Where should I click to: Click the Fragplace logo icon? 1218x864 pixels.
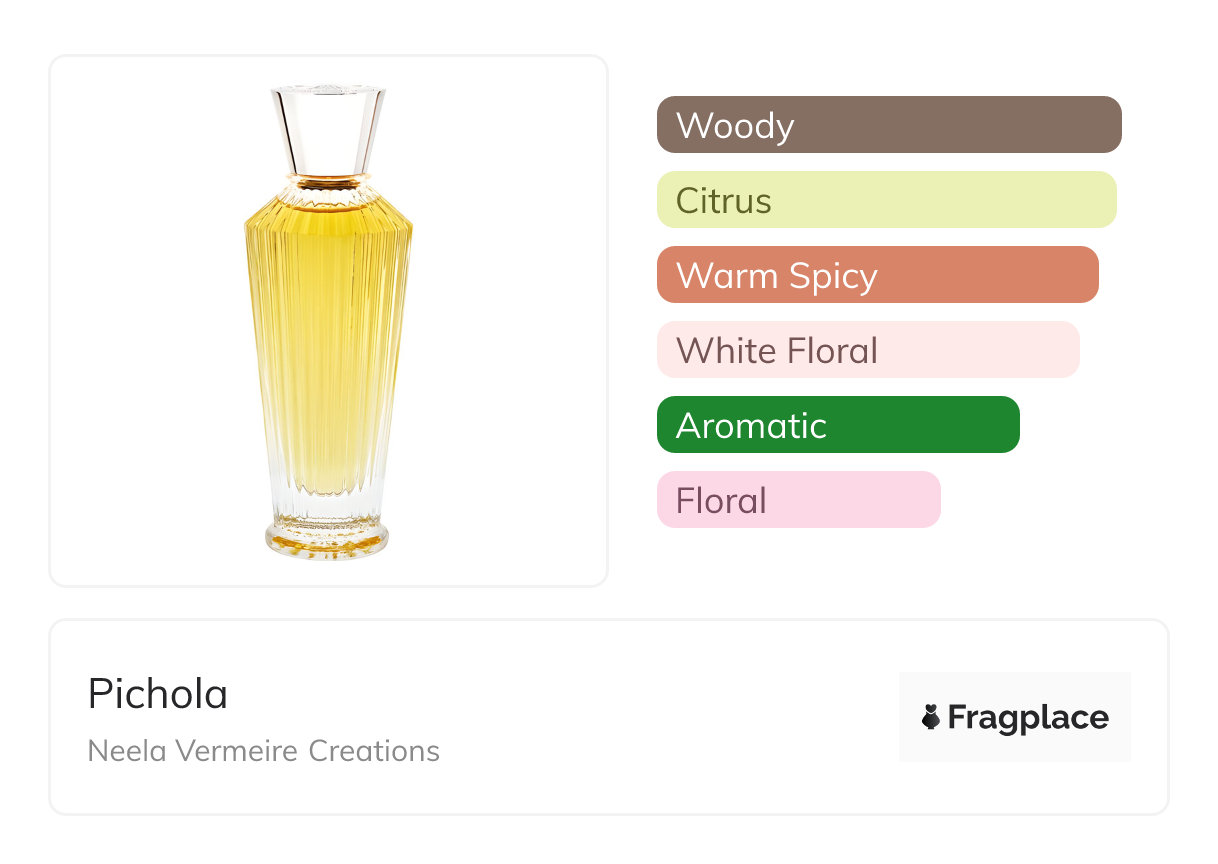(931, 717)
